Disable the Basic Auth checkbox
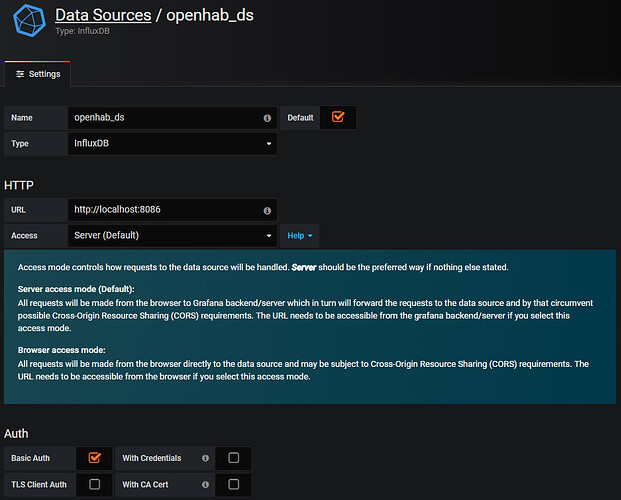 [95, 458]
